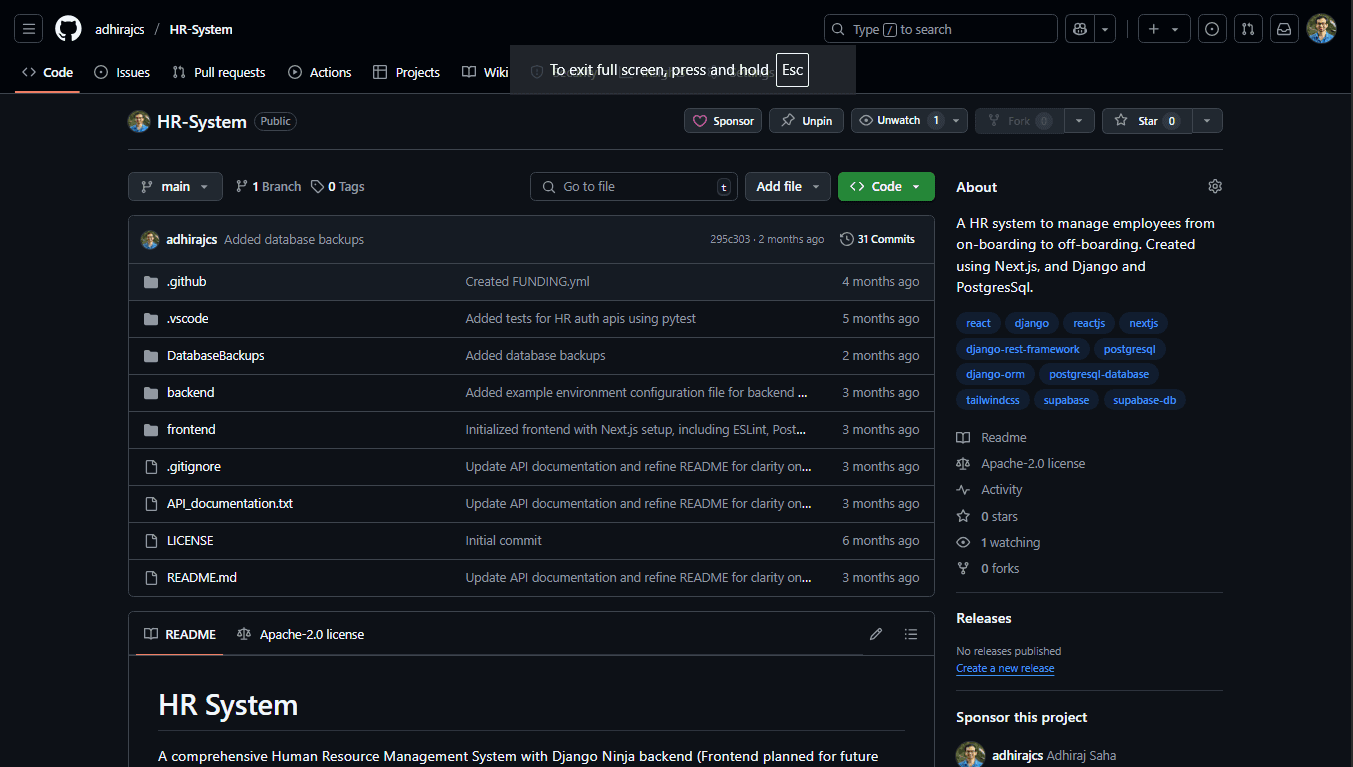This screenshot has width=1353, height=767.
Task: Open the 1 Branch link
Action: [x=268, y=187]
